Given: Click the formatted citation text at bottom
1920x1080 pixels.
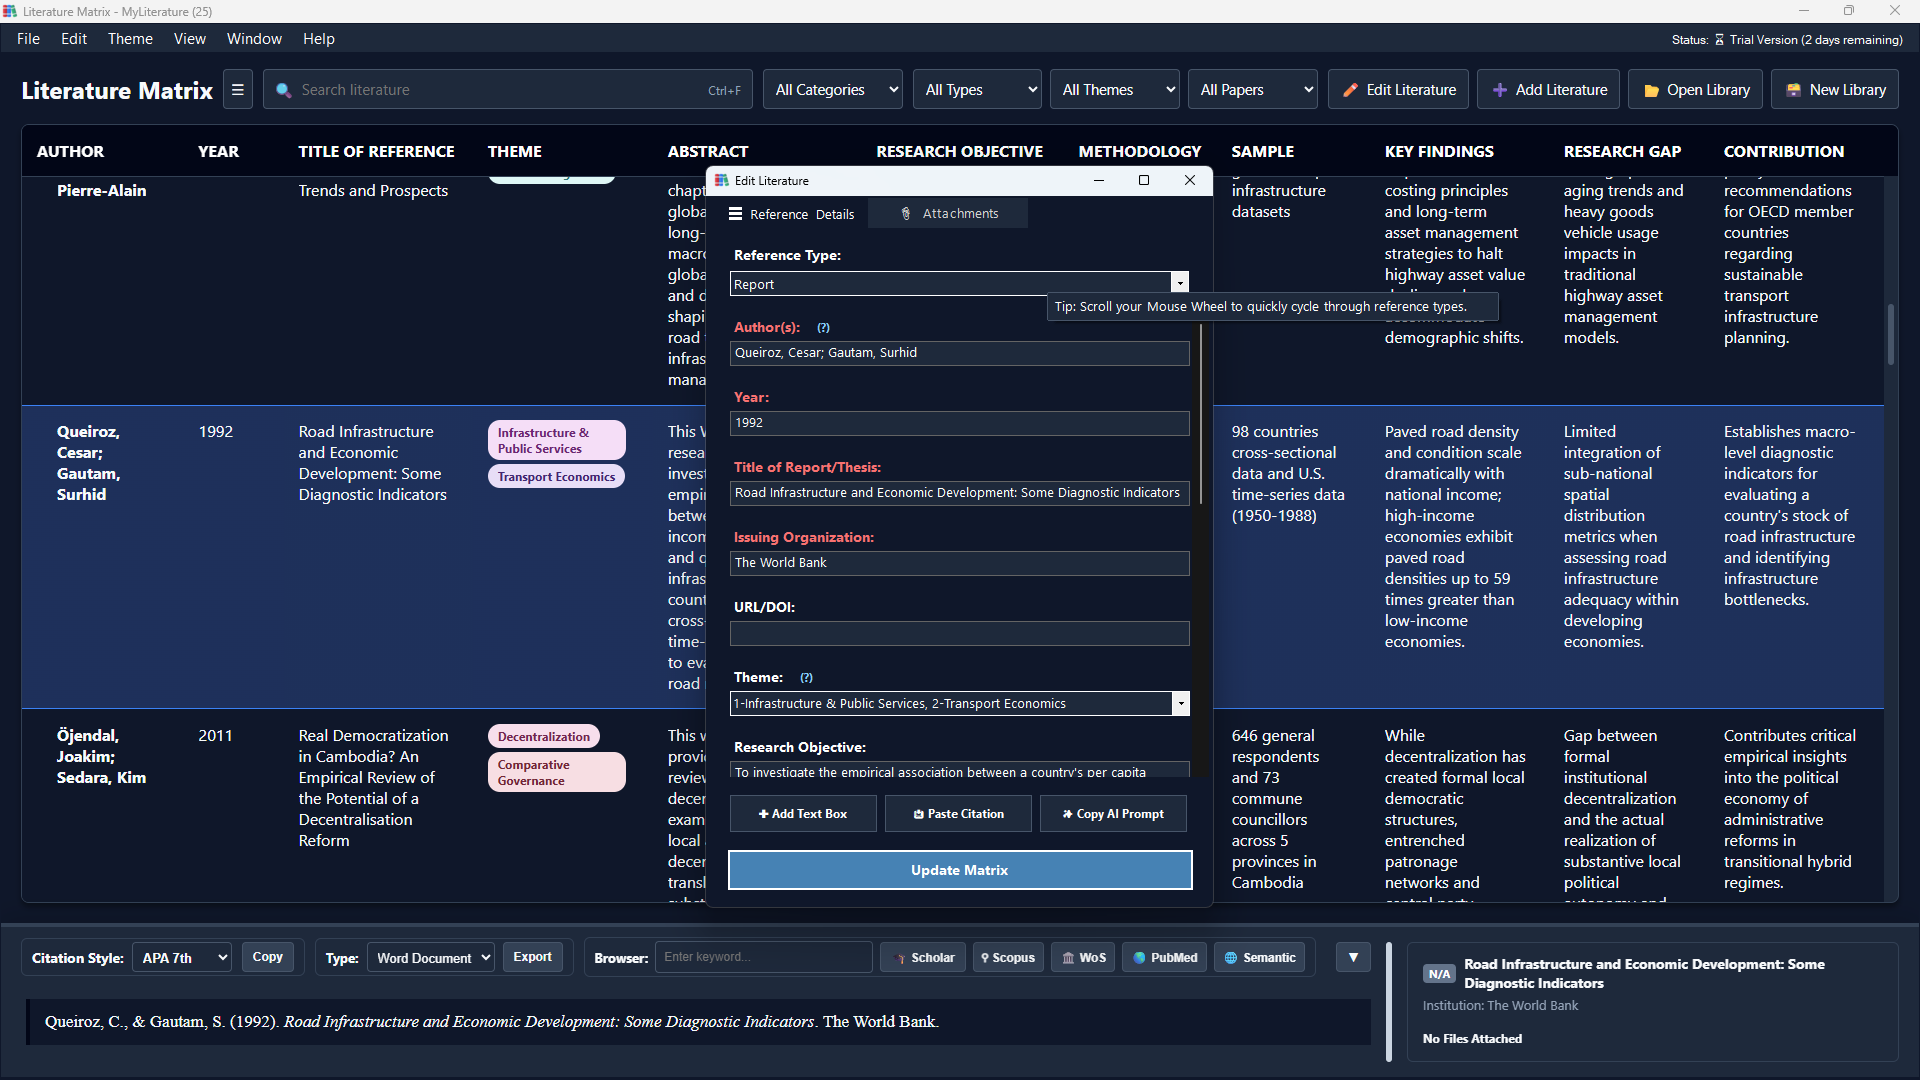Looking at the screenshot, I should point(491,1021).
